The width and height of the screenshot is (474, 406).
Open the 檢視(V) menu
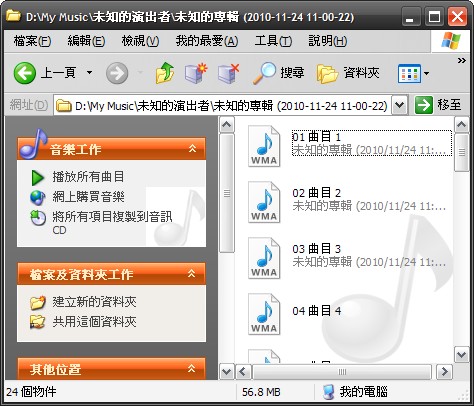pos(140,41)
